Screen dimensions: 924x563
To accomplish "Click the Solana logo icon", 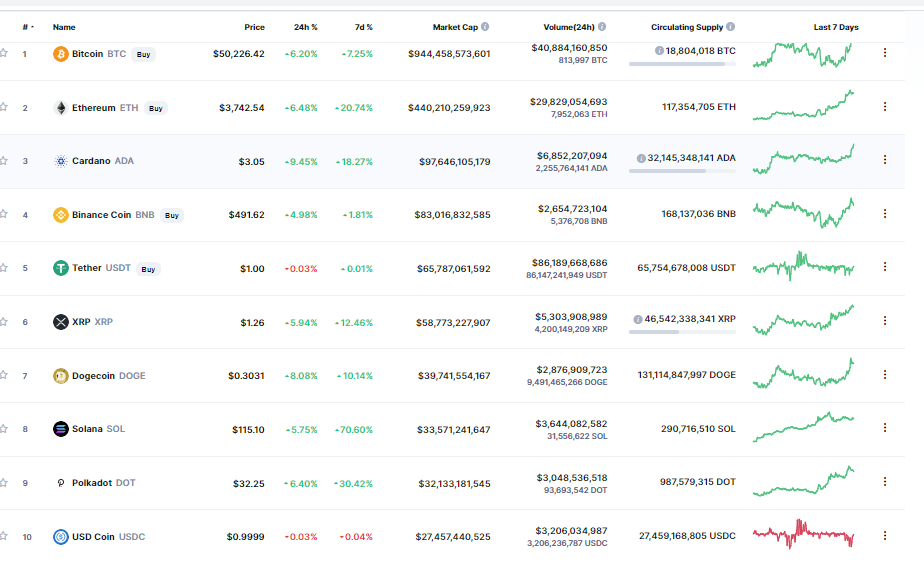I will [x=61, y=429].
